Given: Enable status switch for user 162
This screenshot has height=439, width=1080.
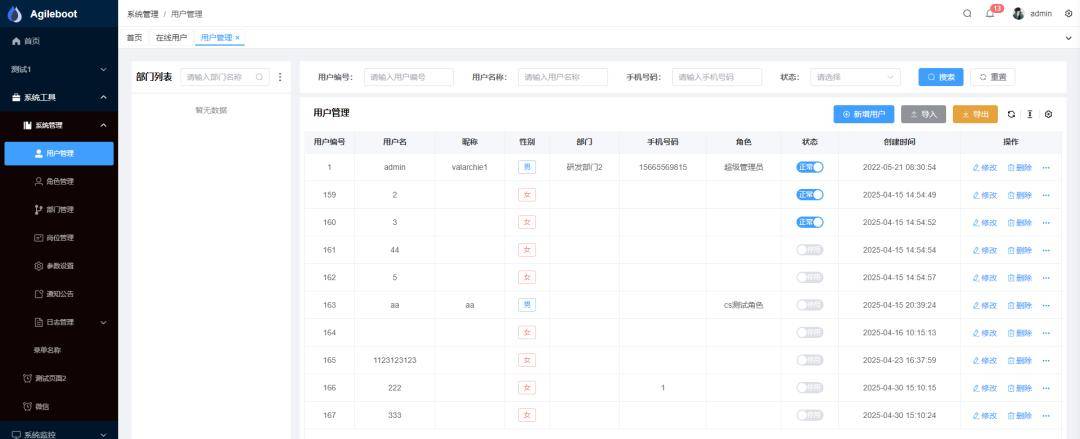Looking at the screenshot, I should click(810, 277).
